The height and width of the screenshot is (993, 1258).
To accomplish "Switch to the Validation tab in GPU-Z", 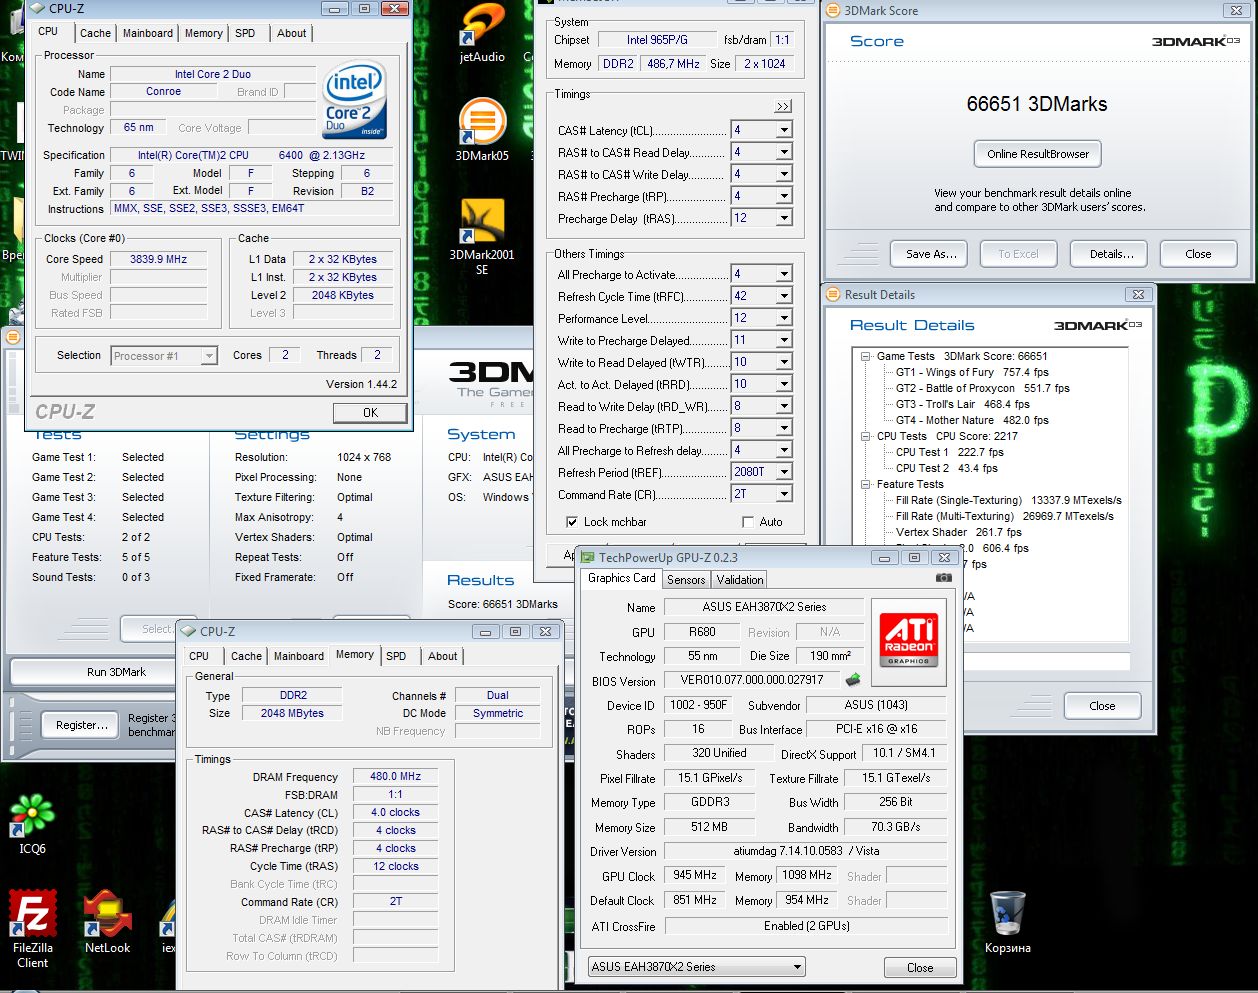I will tap(740, 580).
